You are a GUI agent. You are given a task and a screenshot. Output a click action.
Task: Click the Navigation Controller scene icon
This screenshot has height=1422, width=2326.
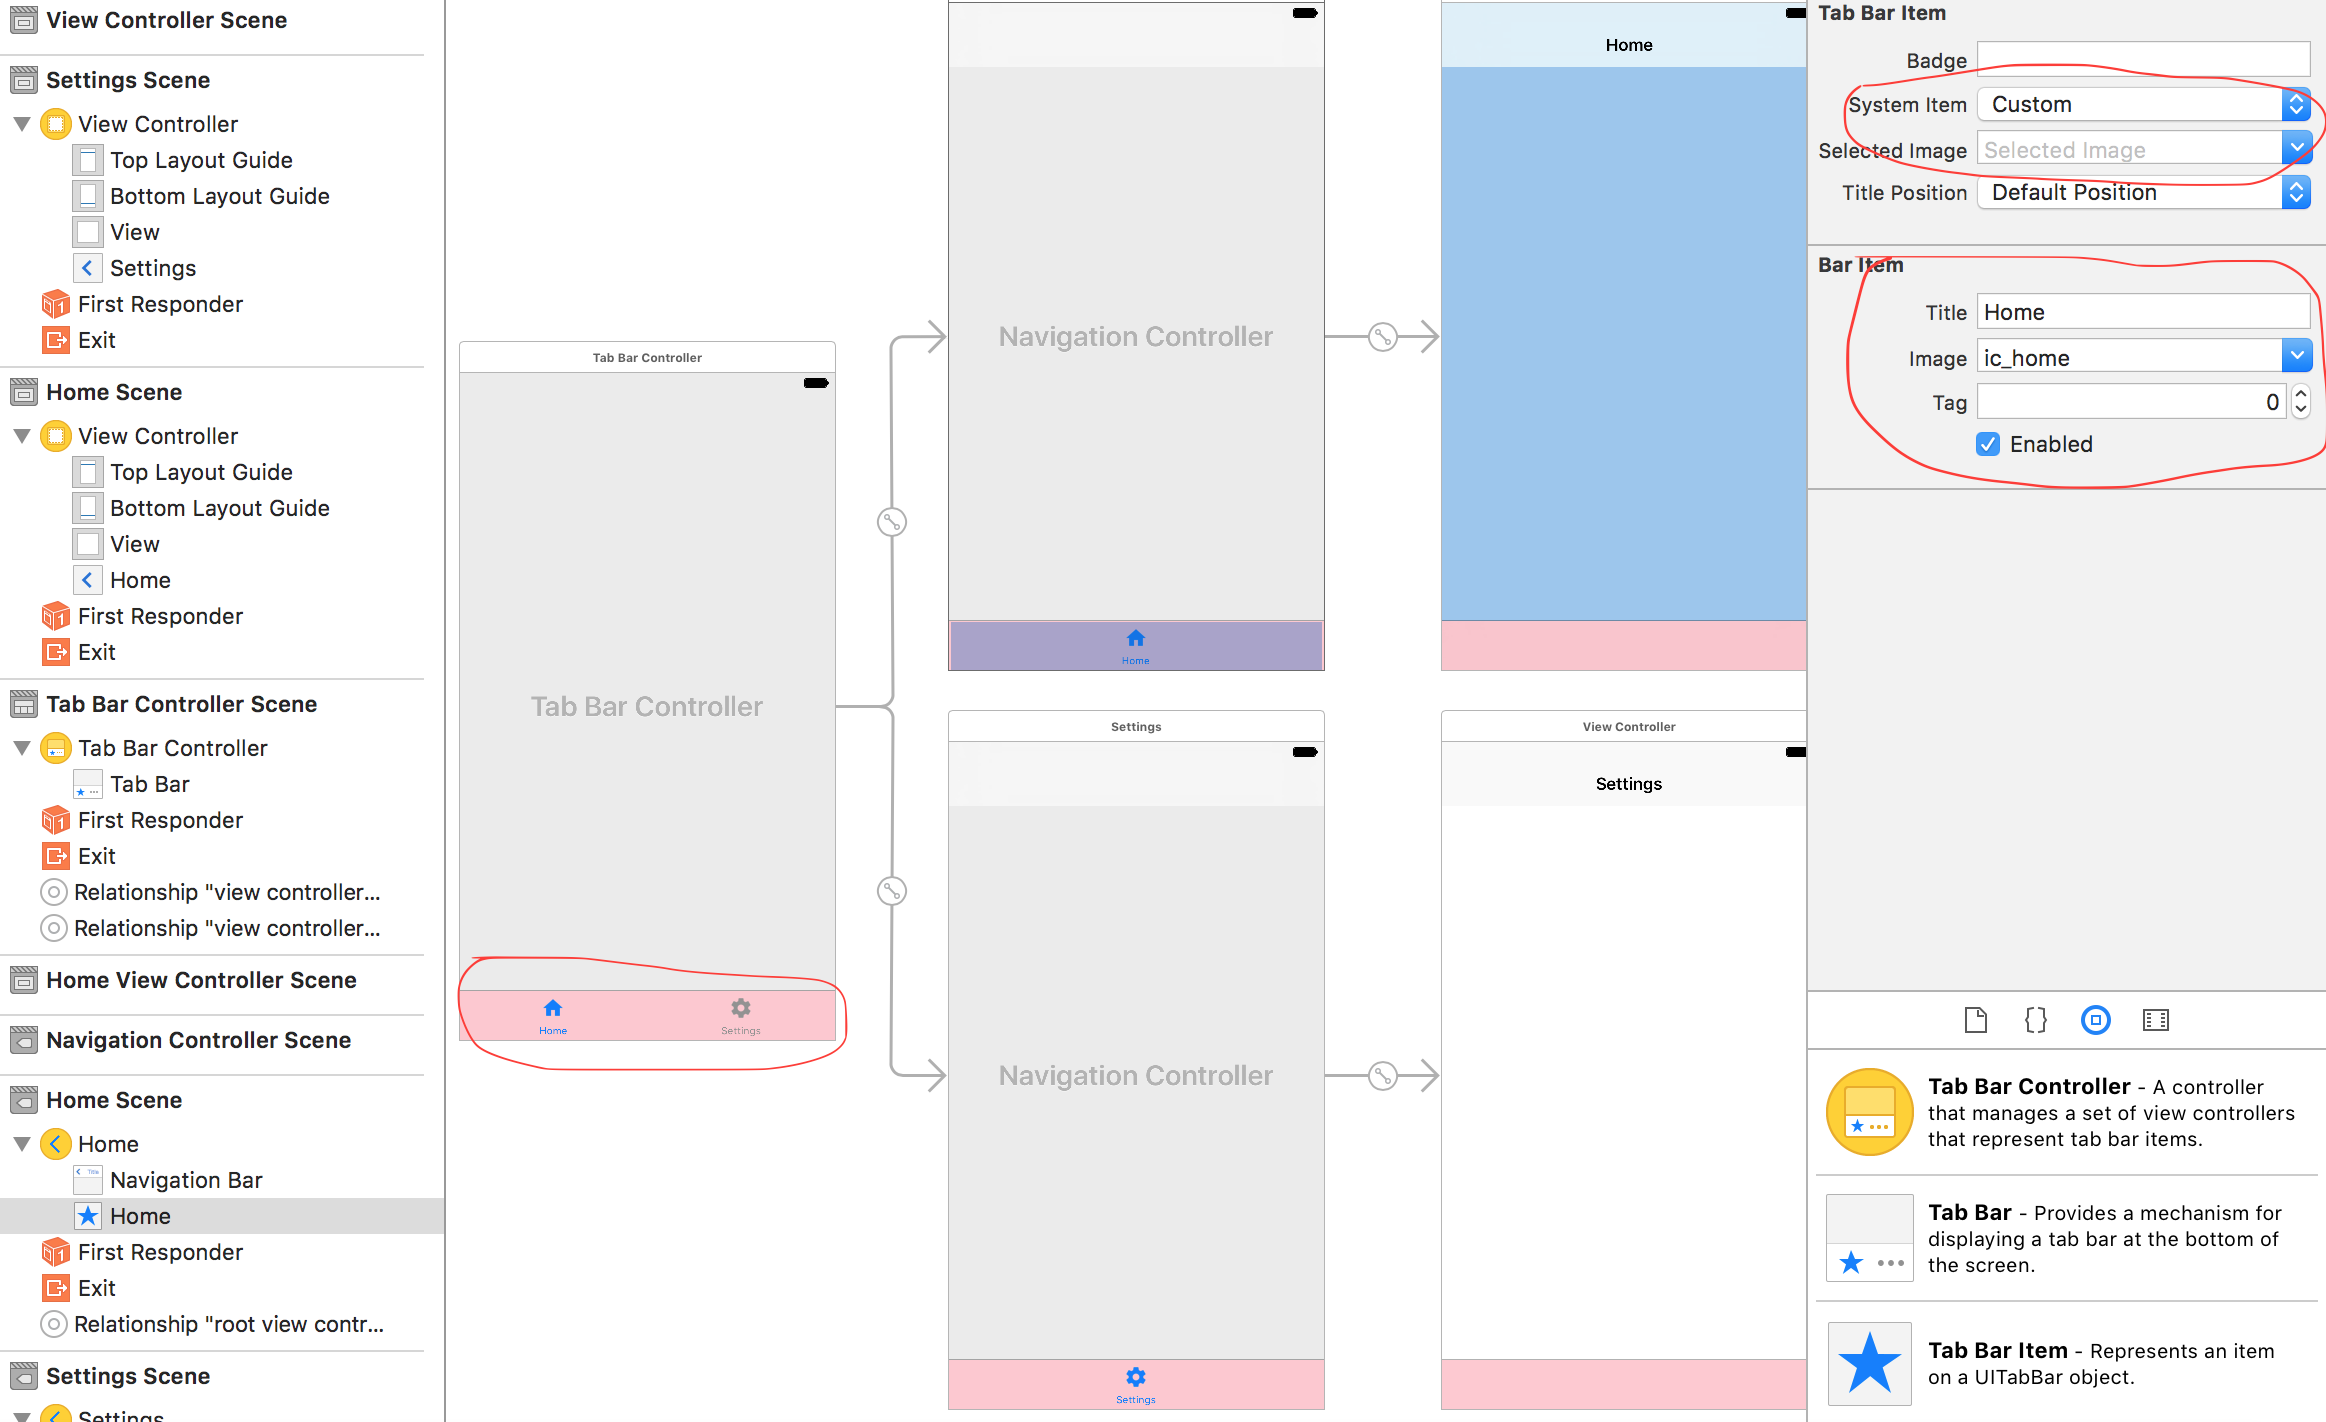(27, 1040)
